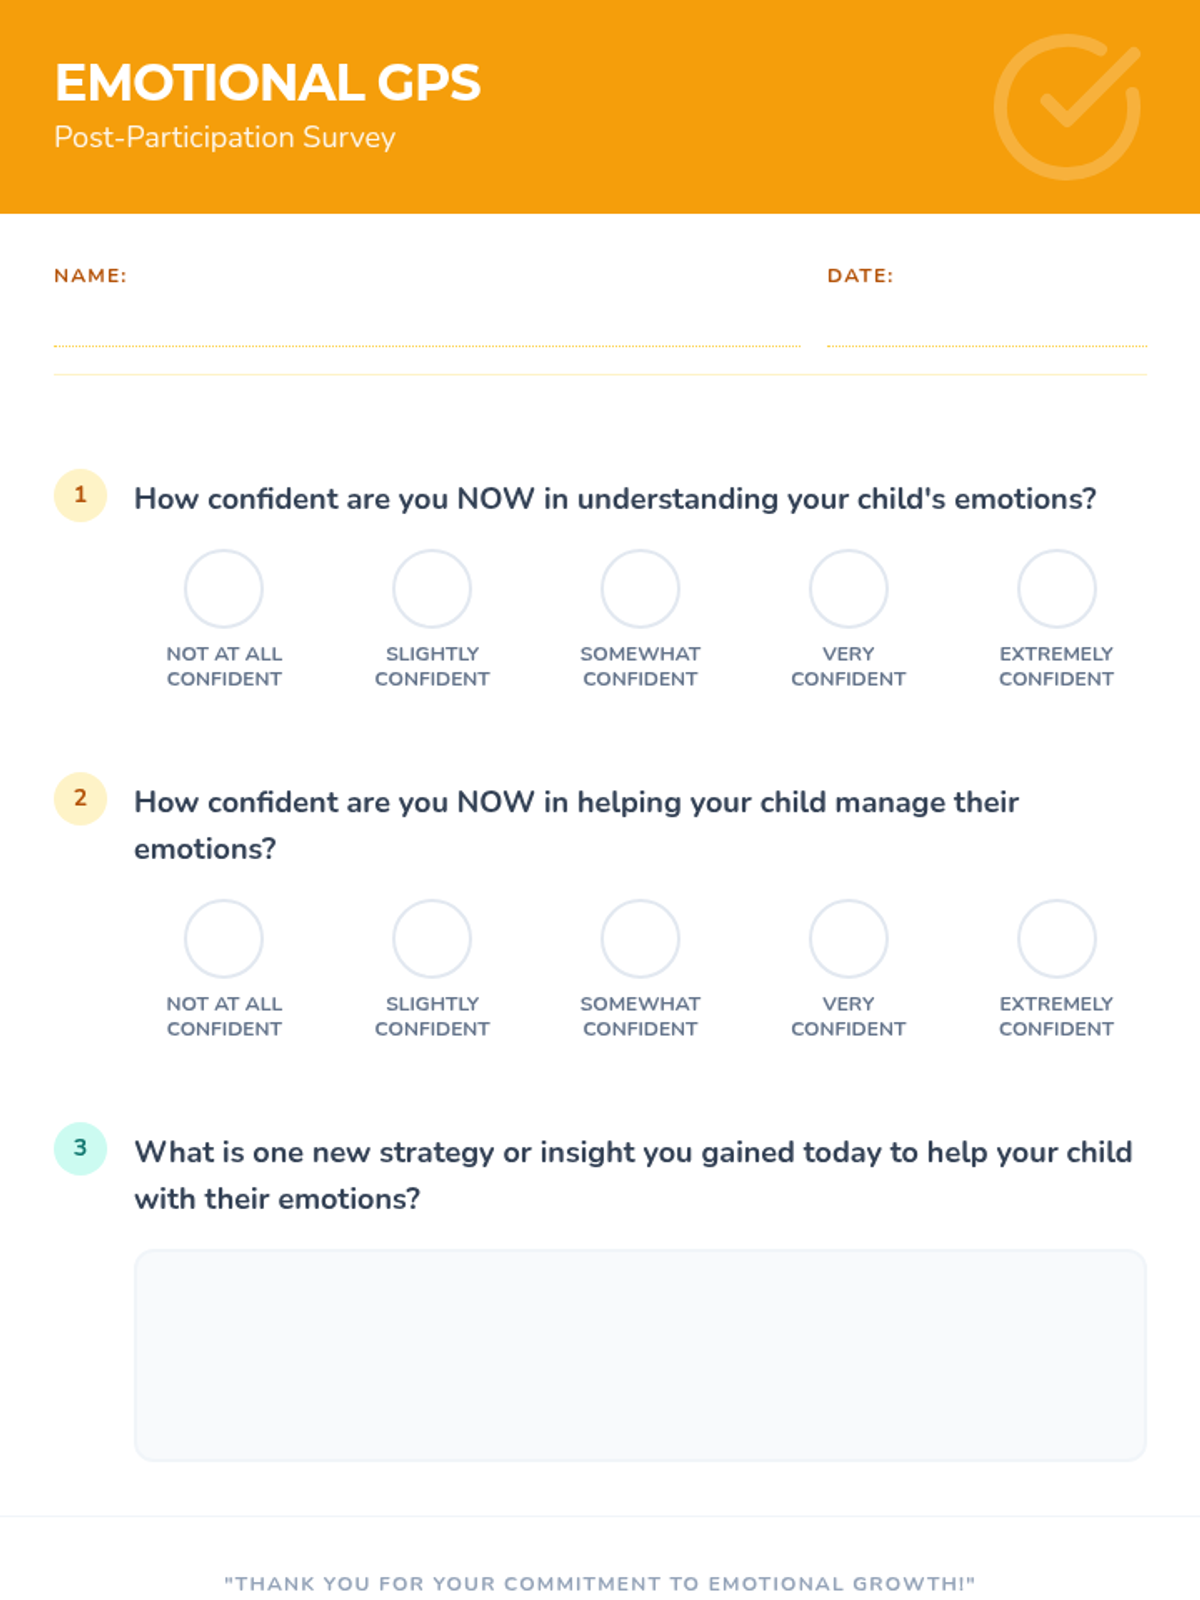Select "Slightly confident" for understanding child's emotions
The image size is (1200, 1600).
[432, 589]
